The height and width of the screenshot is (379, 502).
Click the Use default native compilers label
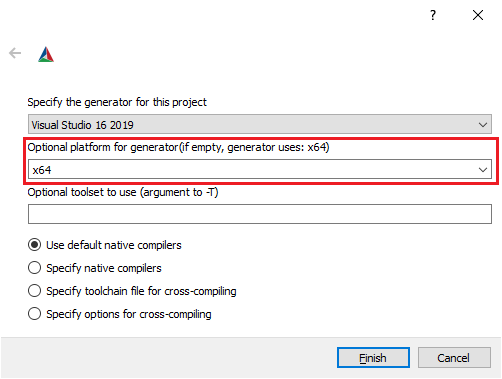click(x=114, y=245)
